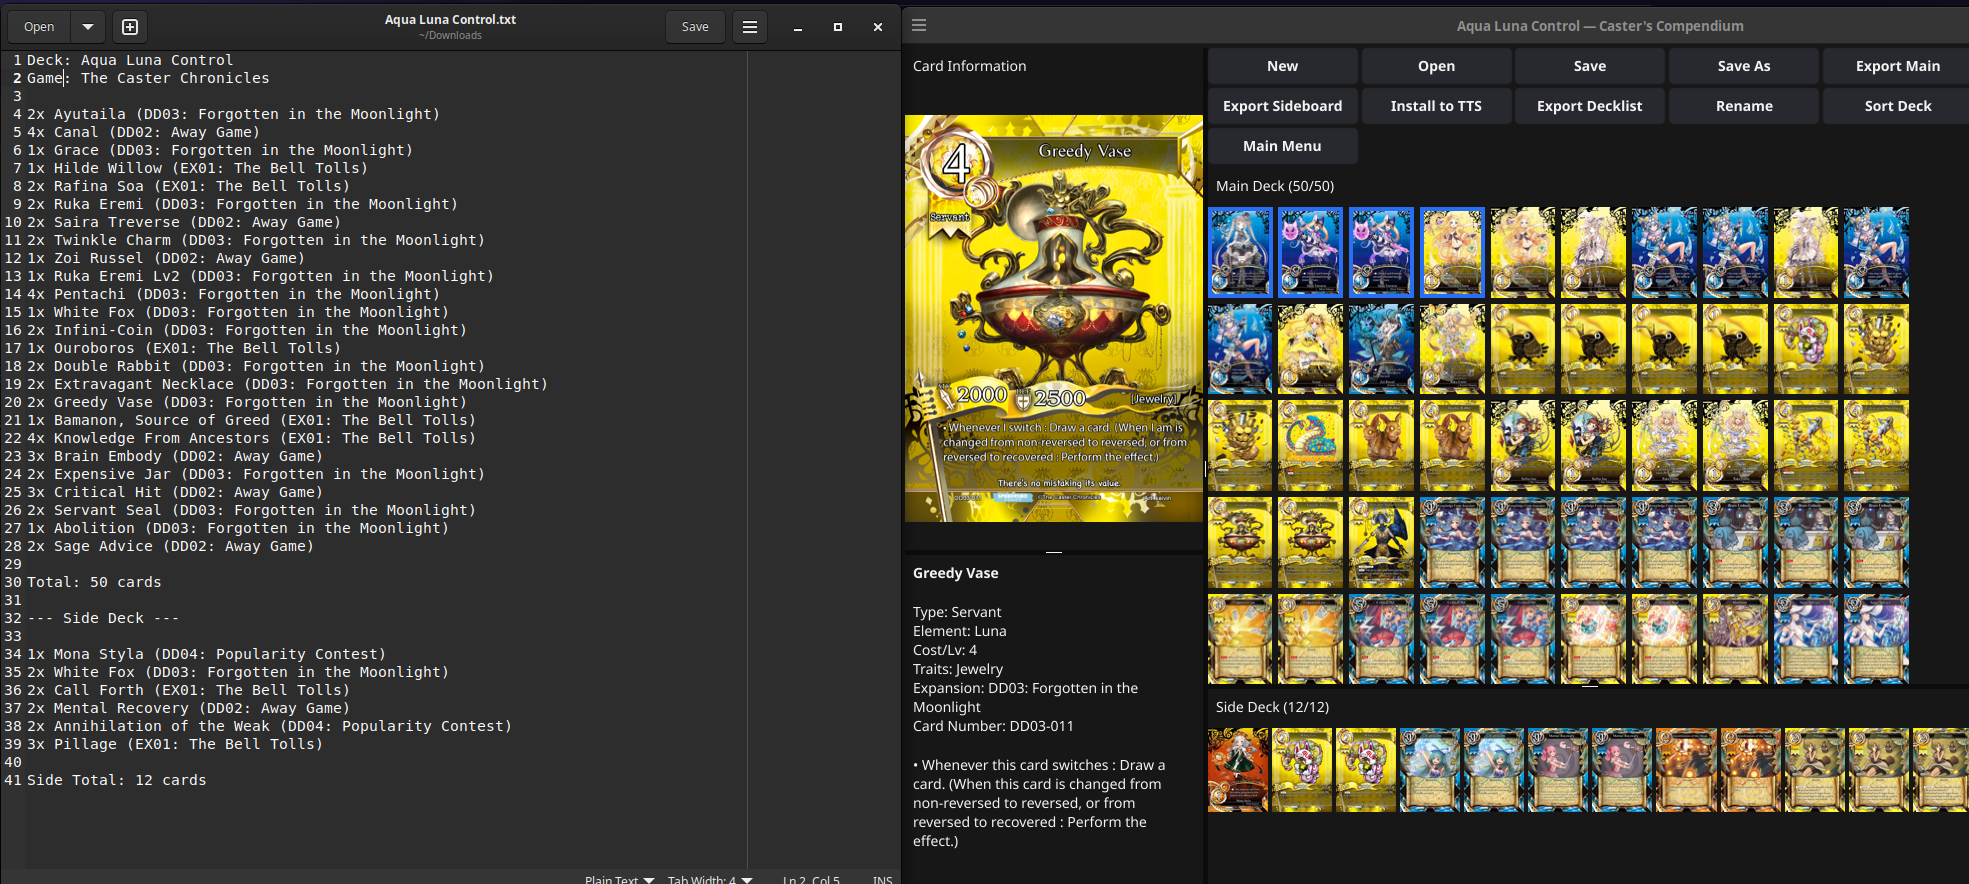This screenshot has height=884, width=1969.
Task: Expand the Open recent files dropdown arrow
Action: [x=88, y=27]
